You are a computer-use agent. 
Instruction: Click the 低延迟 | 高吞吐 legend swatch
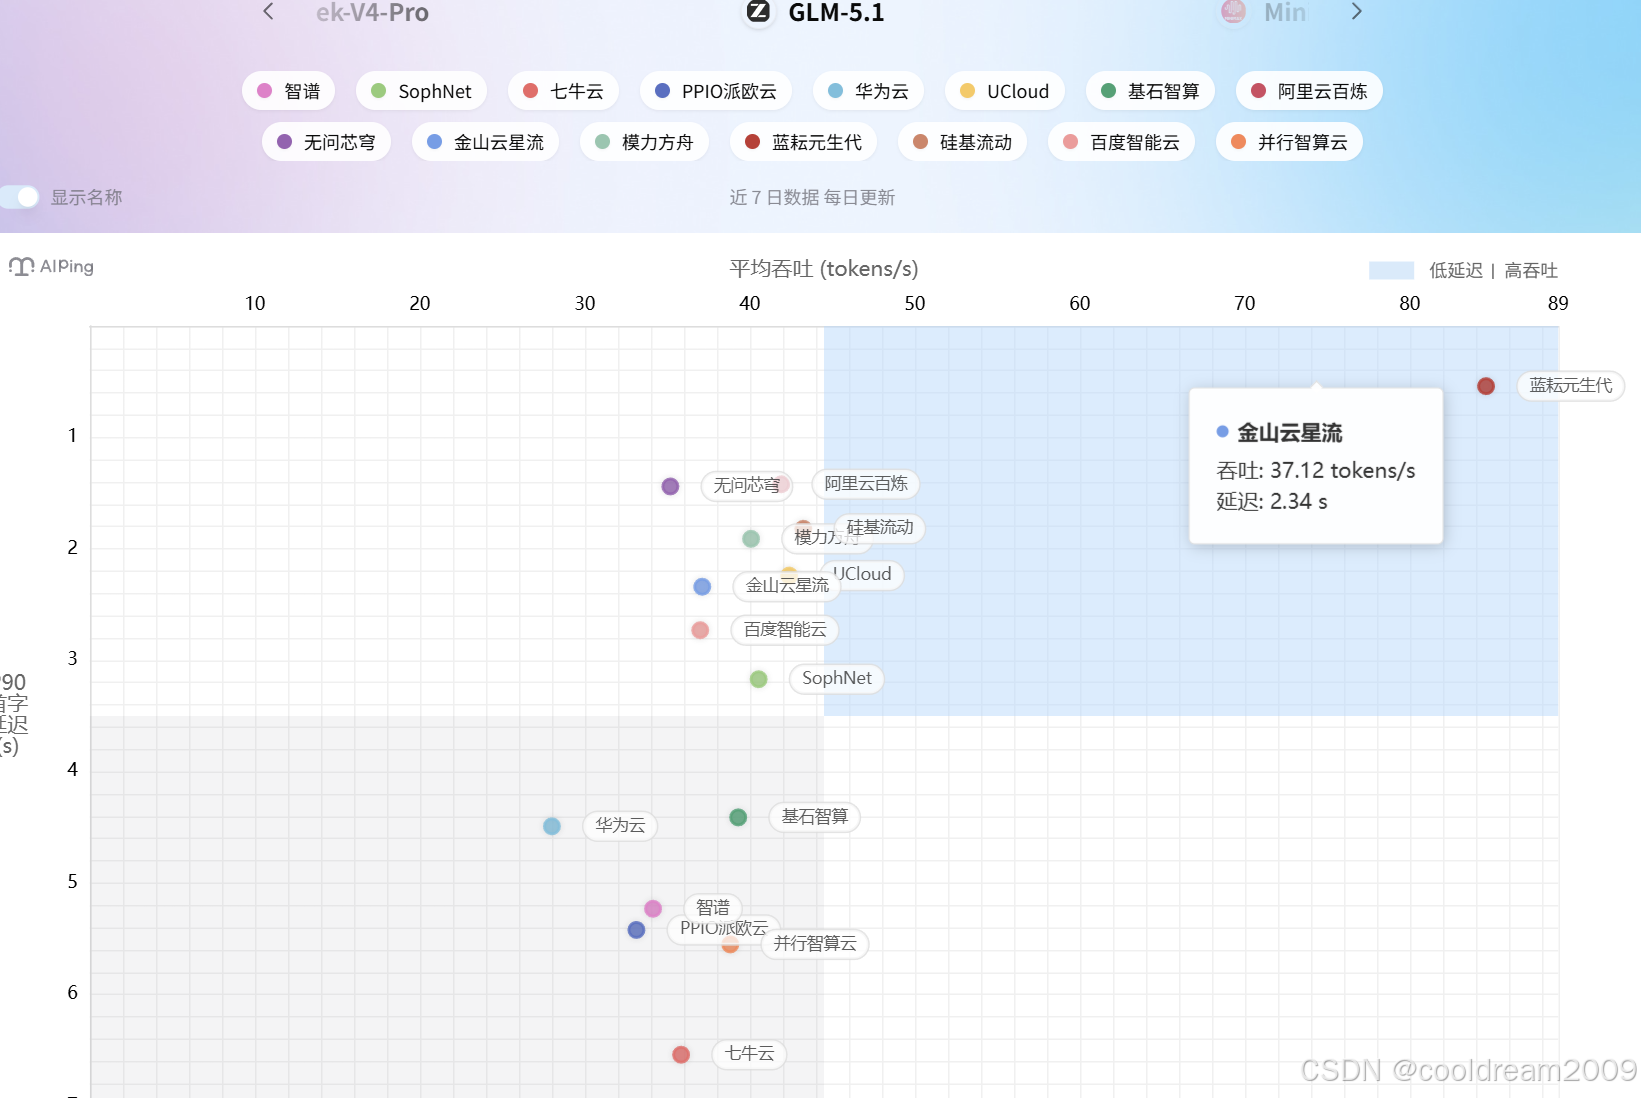point(1391,270)
